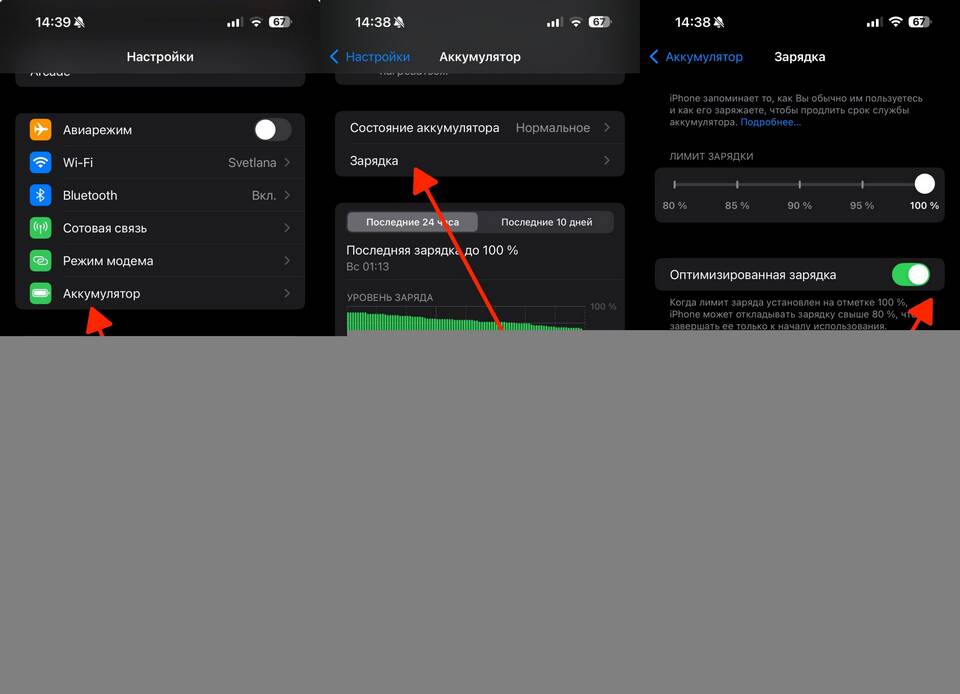This screenshot has height=694, width=960.
Task: Select the Последние 24 часа tab
Action: click(412, 222)
